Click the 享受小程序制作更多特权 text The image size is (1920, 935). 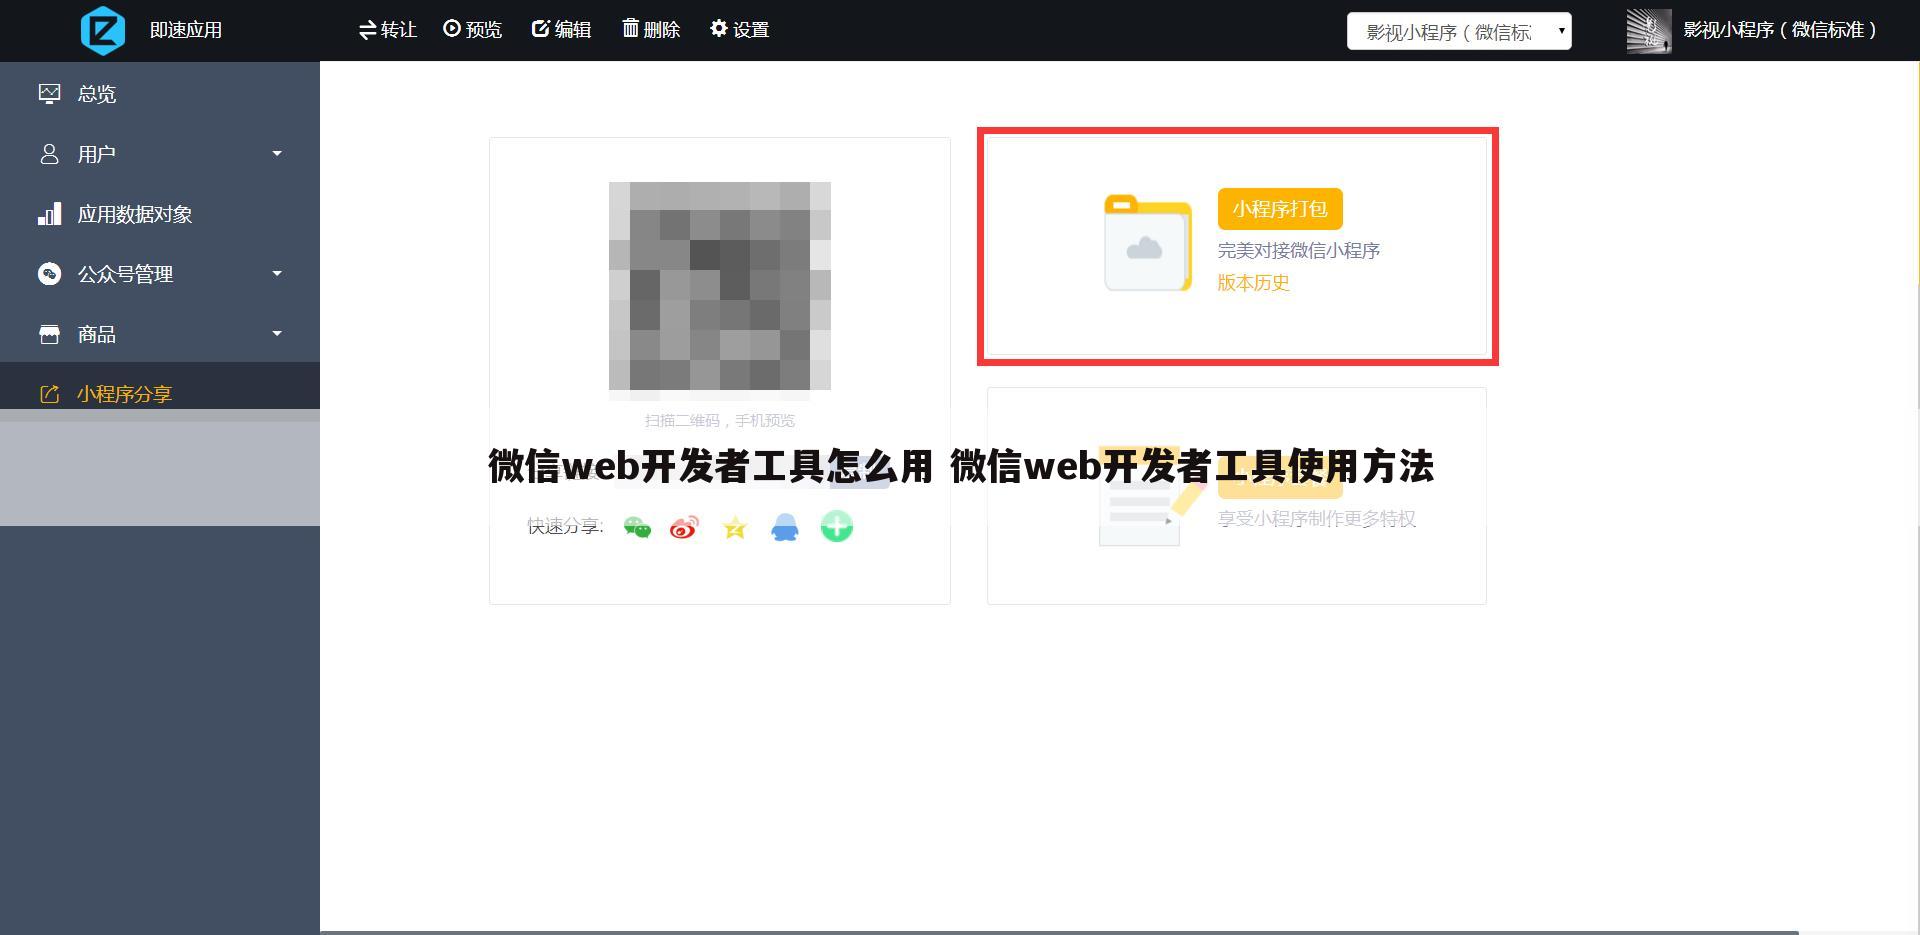(1316, 519)
